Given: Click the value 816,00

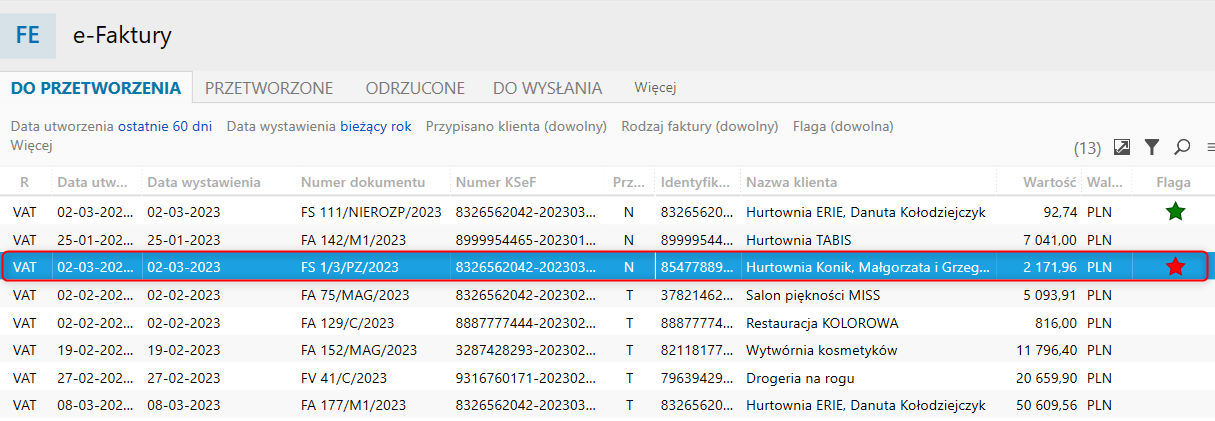Looking at the screenshot, I should point(1056,323).
